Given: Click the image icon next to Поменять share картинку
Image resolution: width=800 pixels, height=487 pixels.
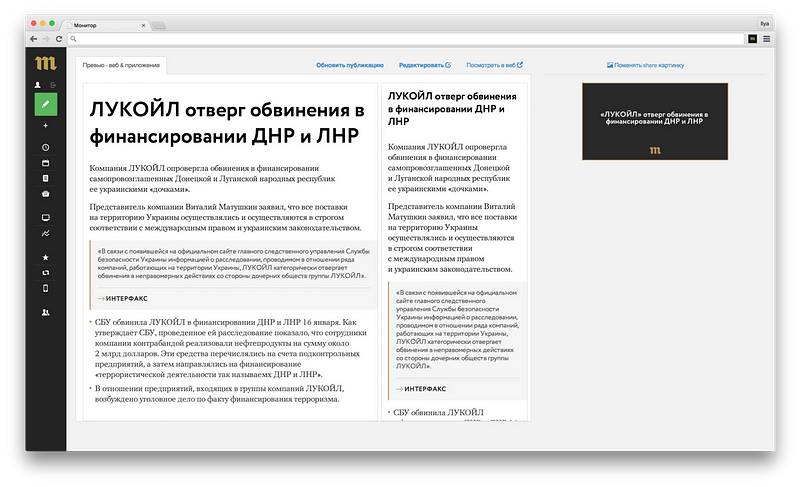Looking at the screenshot, I should point(610,65).
